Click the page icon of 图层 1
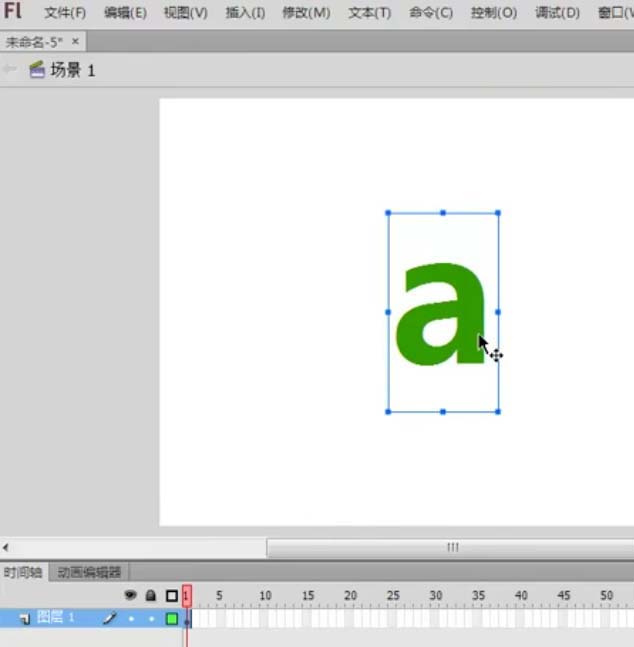This screenshot has height=647, width=634. point(24,619)
